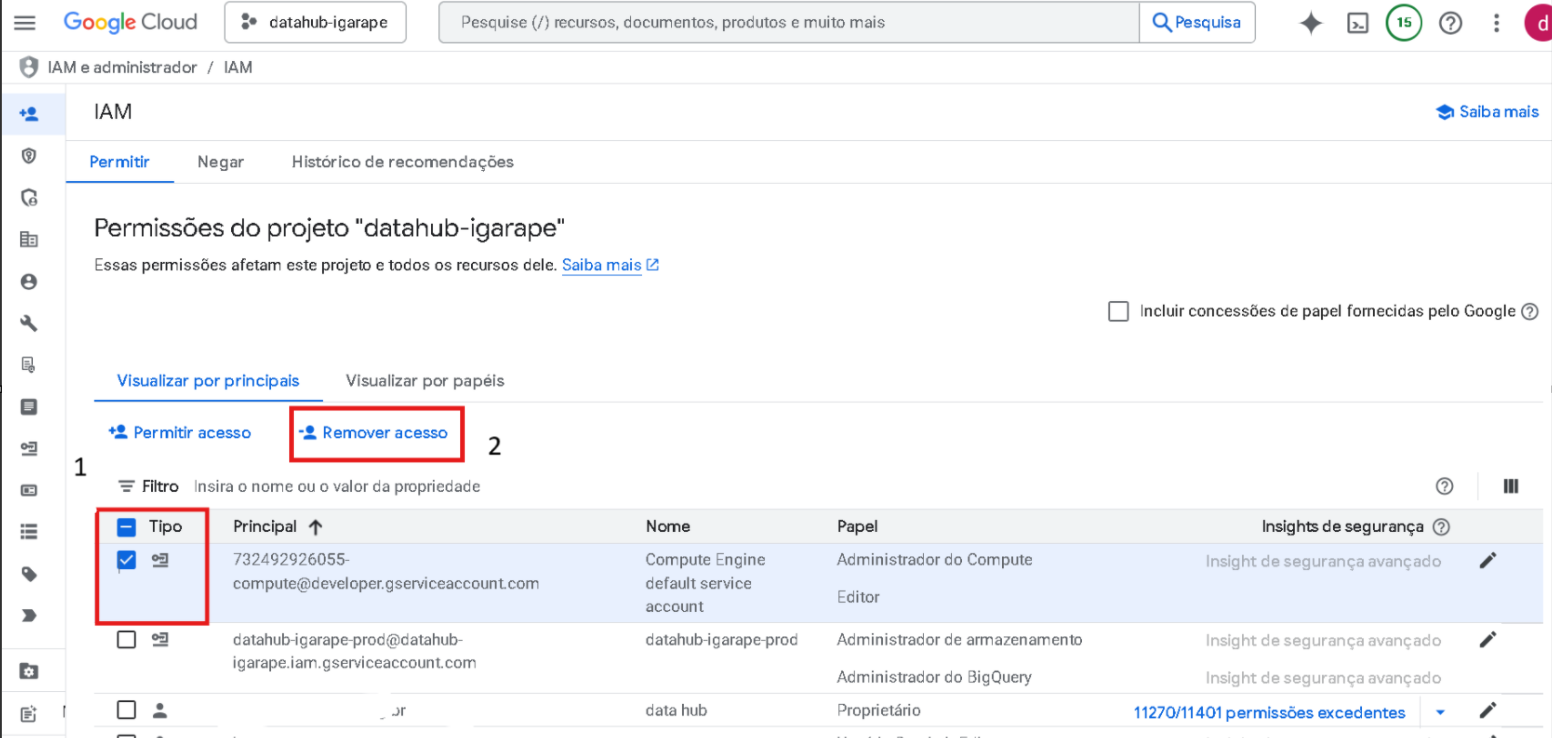
Task: Expand the permissões excedentes dropdown arrow
Action: coord(1440,713)
